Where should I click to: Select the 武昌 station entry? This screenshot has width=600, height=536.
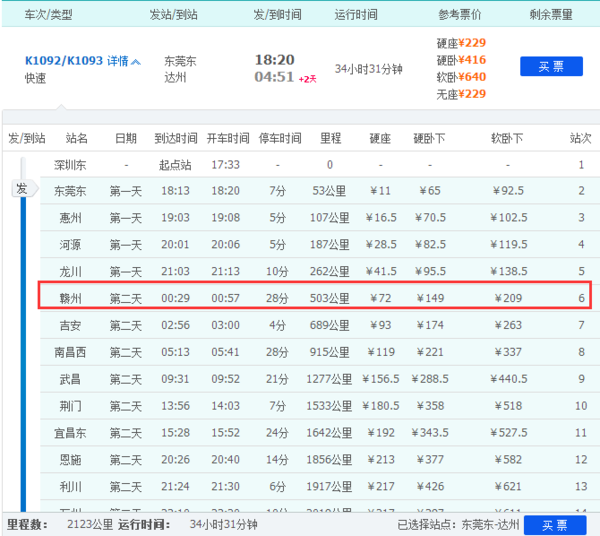click(x=70, y=379)
